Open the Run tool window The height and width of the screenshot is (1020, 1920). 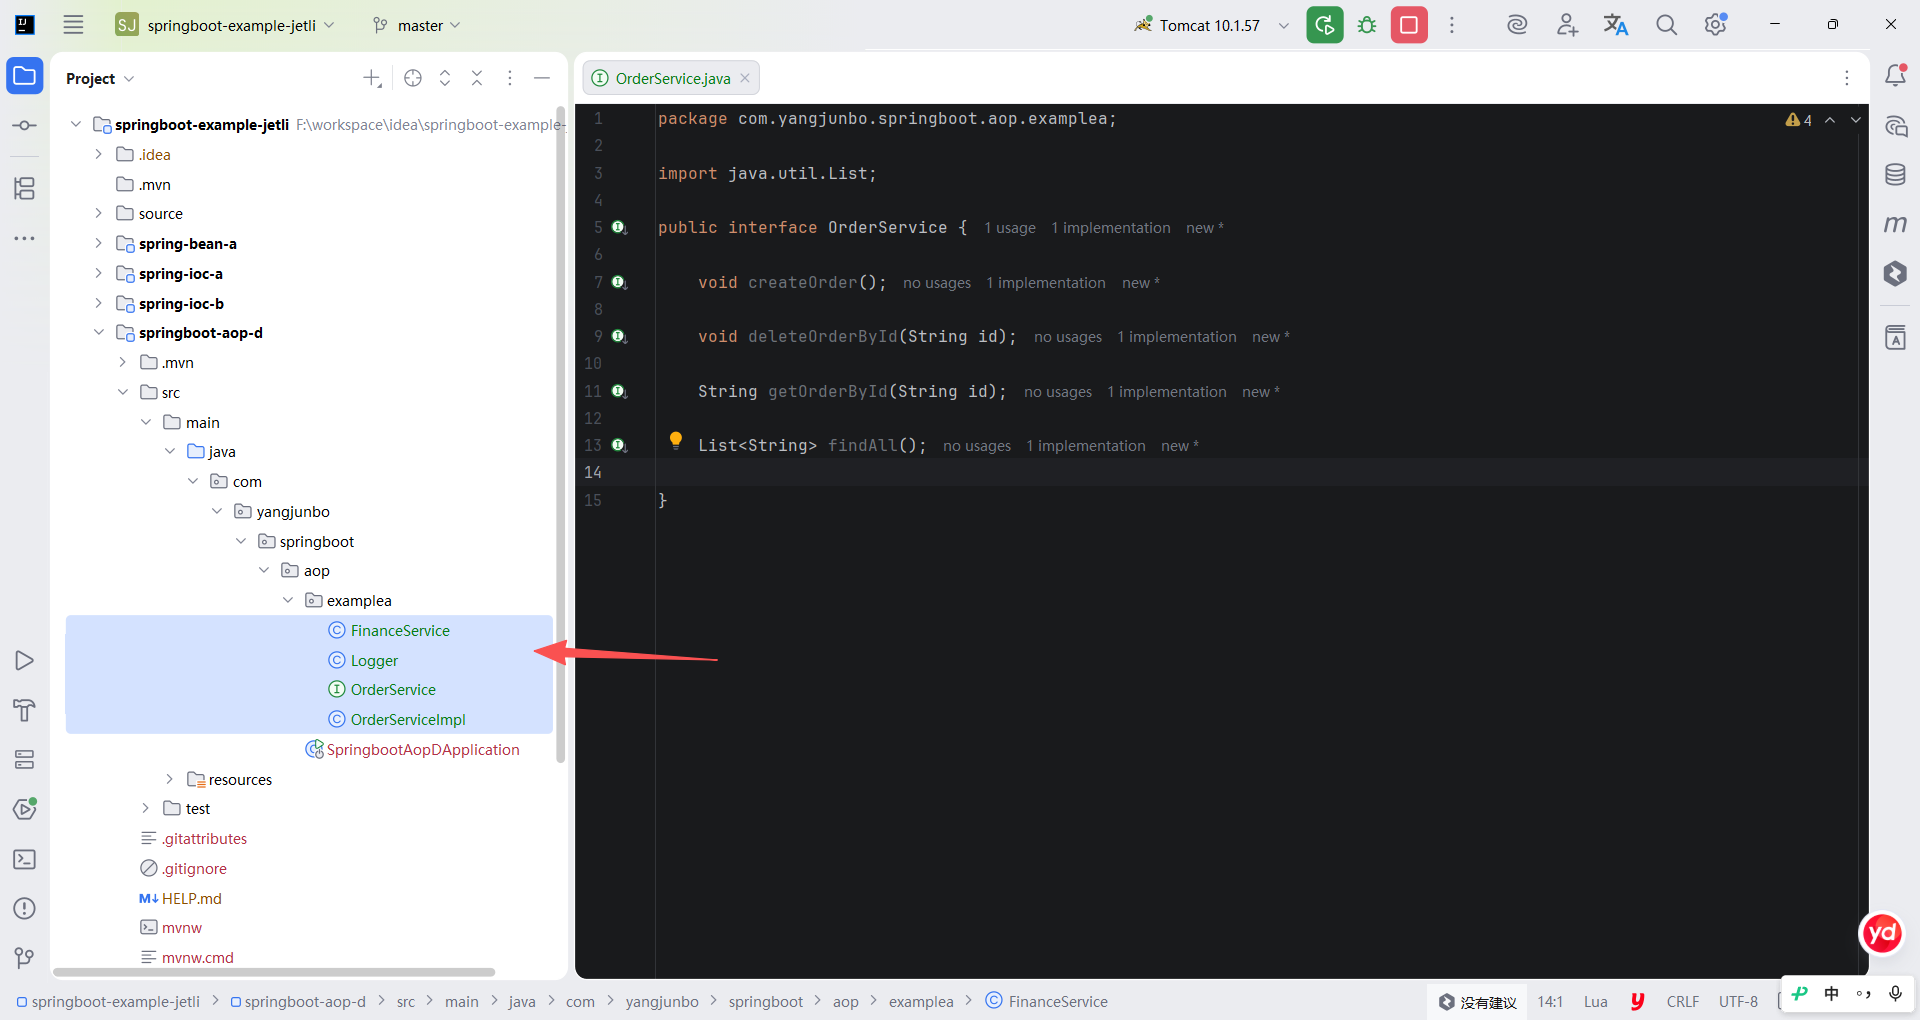25,661
